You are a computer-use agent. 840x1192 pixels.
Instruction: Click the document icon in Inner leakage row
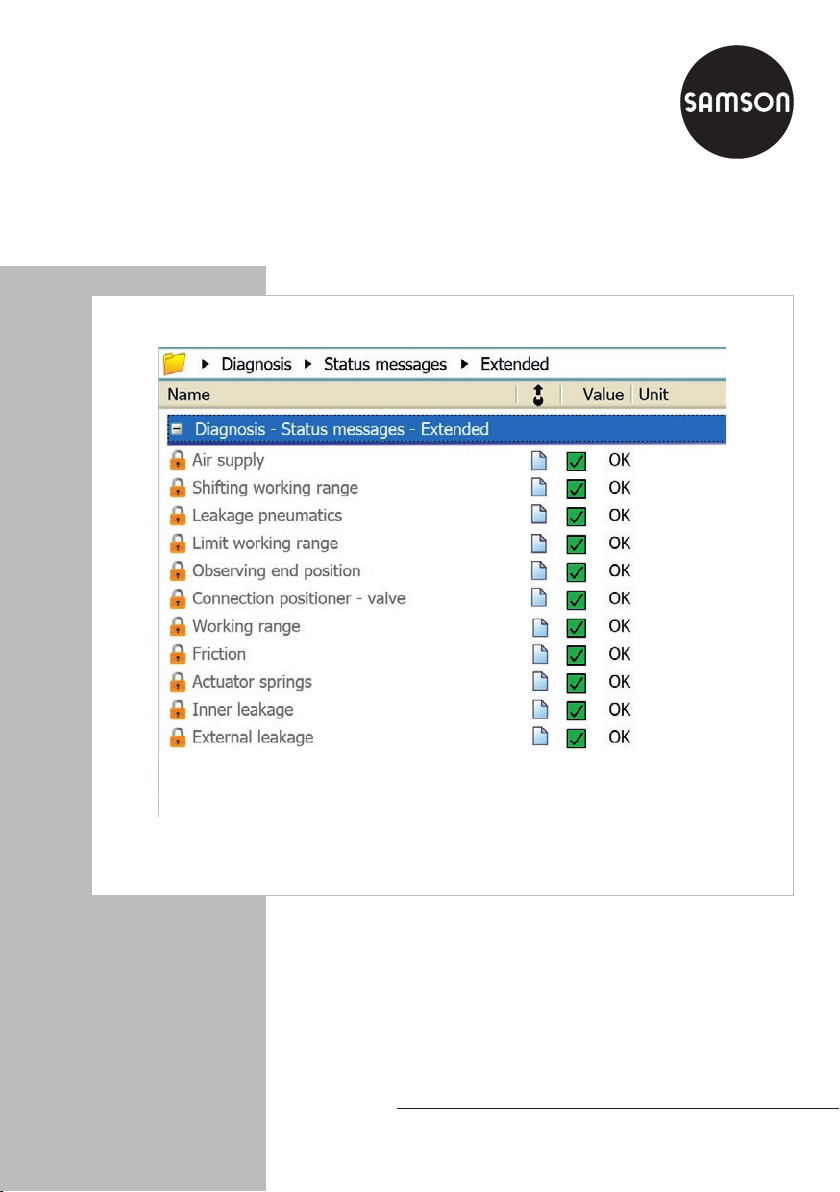pos(539,709)
